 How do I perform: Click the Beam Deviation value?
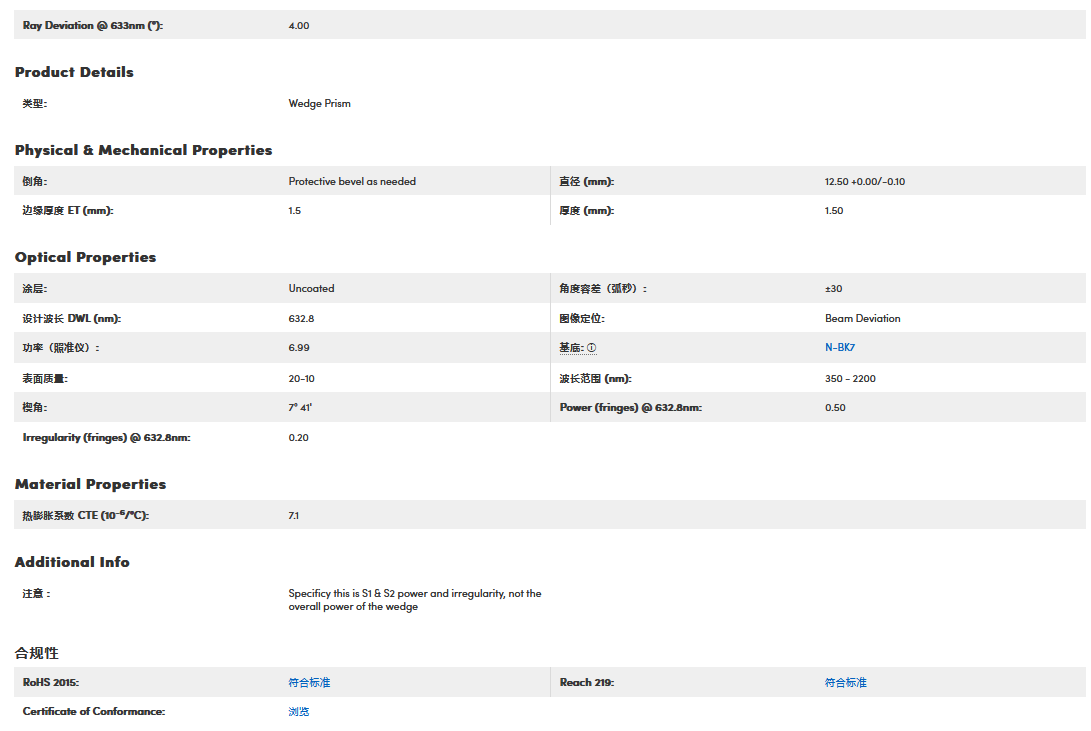(x=862, y=318)
